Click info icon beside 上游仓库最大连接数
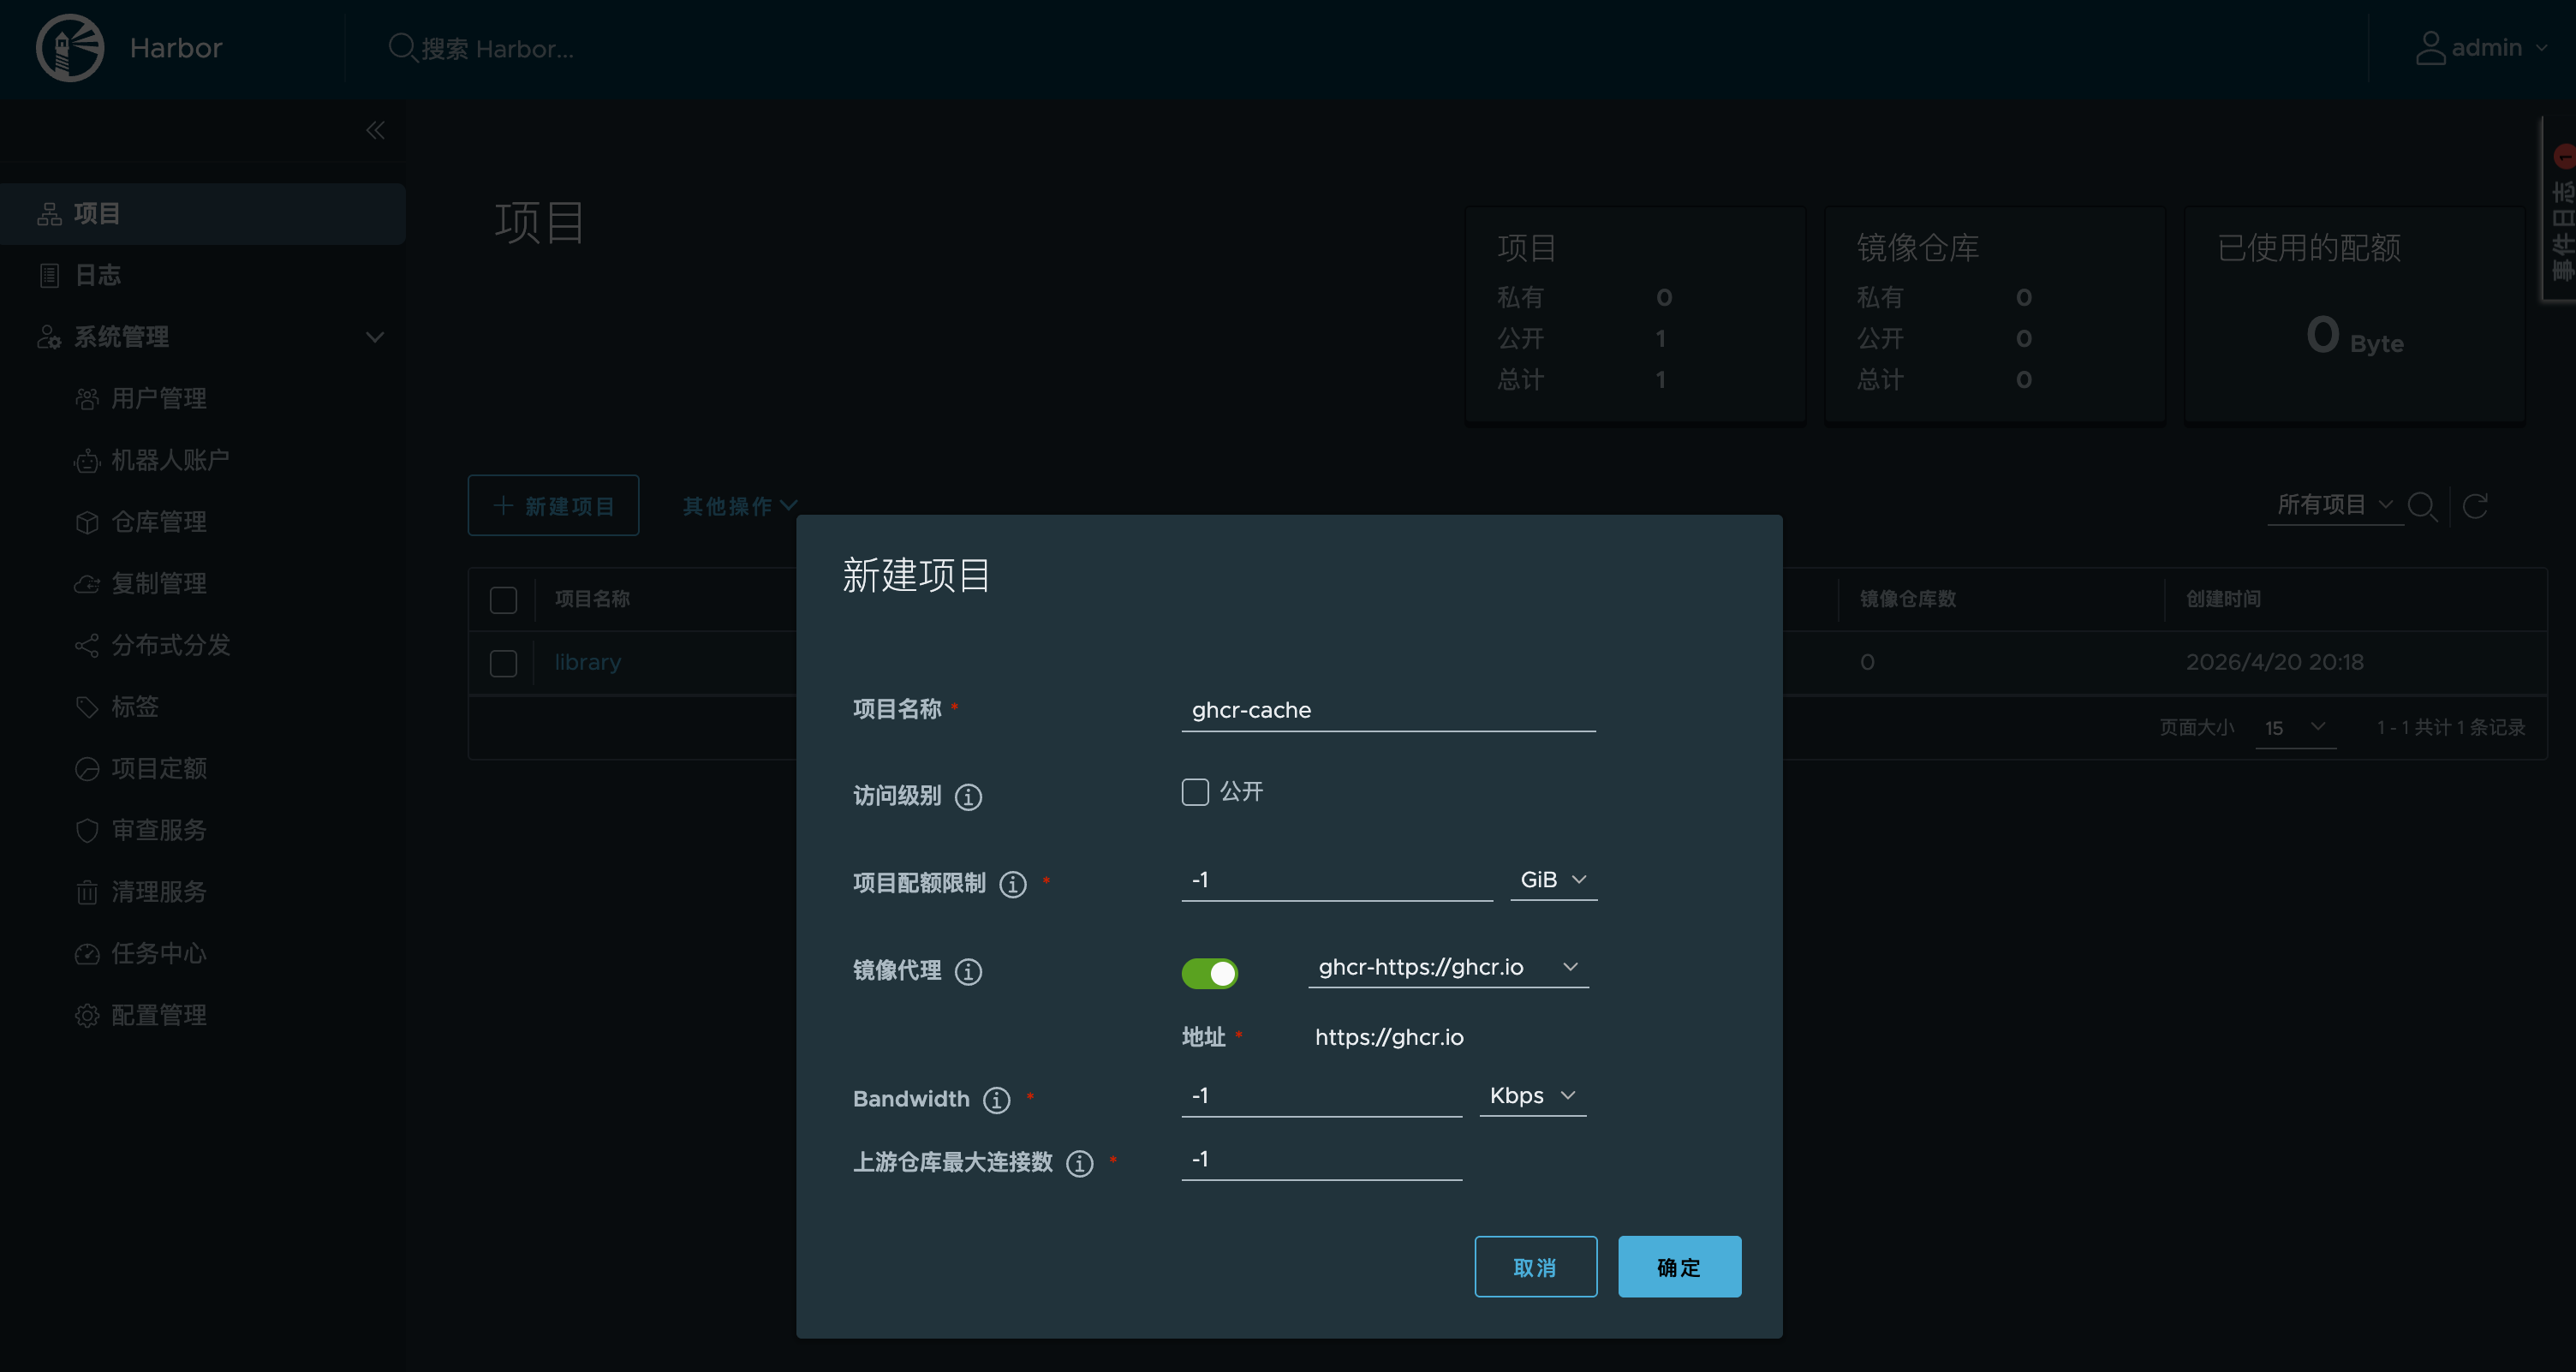 pos(1080,1163)
